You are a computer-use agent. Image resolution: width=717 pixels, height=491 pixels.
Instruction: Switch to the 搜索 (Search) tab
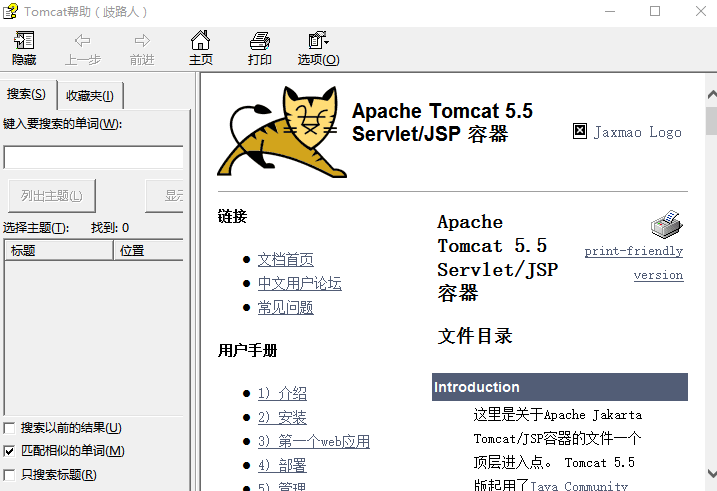click(x=26, y=95)
